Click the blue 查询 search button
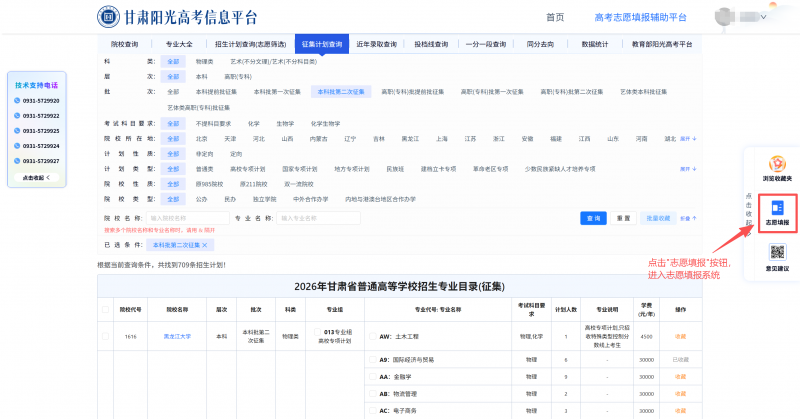This screenshot has height=419, width=800. point(593,218)
